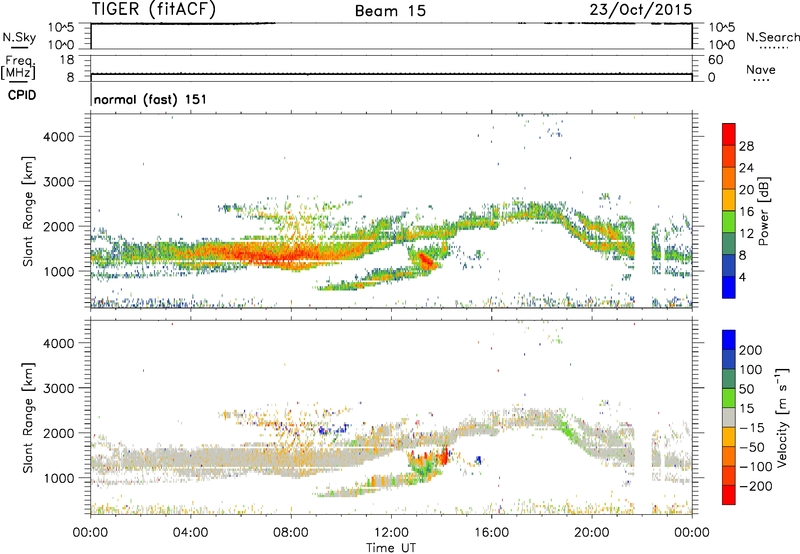Pick the red top segment of Power colorbar
800x554 pixels.
point(729,134)
